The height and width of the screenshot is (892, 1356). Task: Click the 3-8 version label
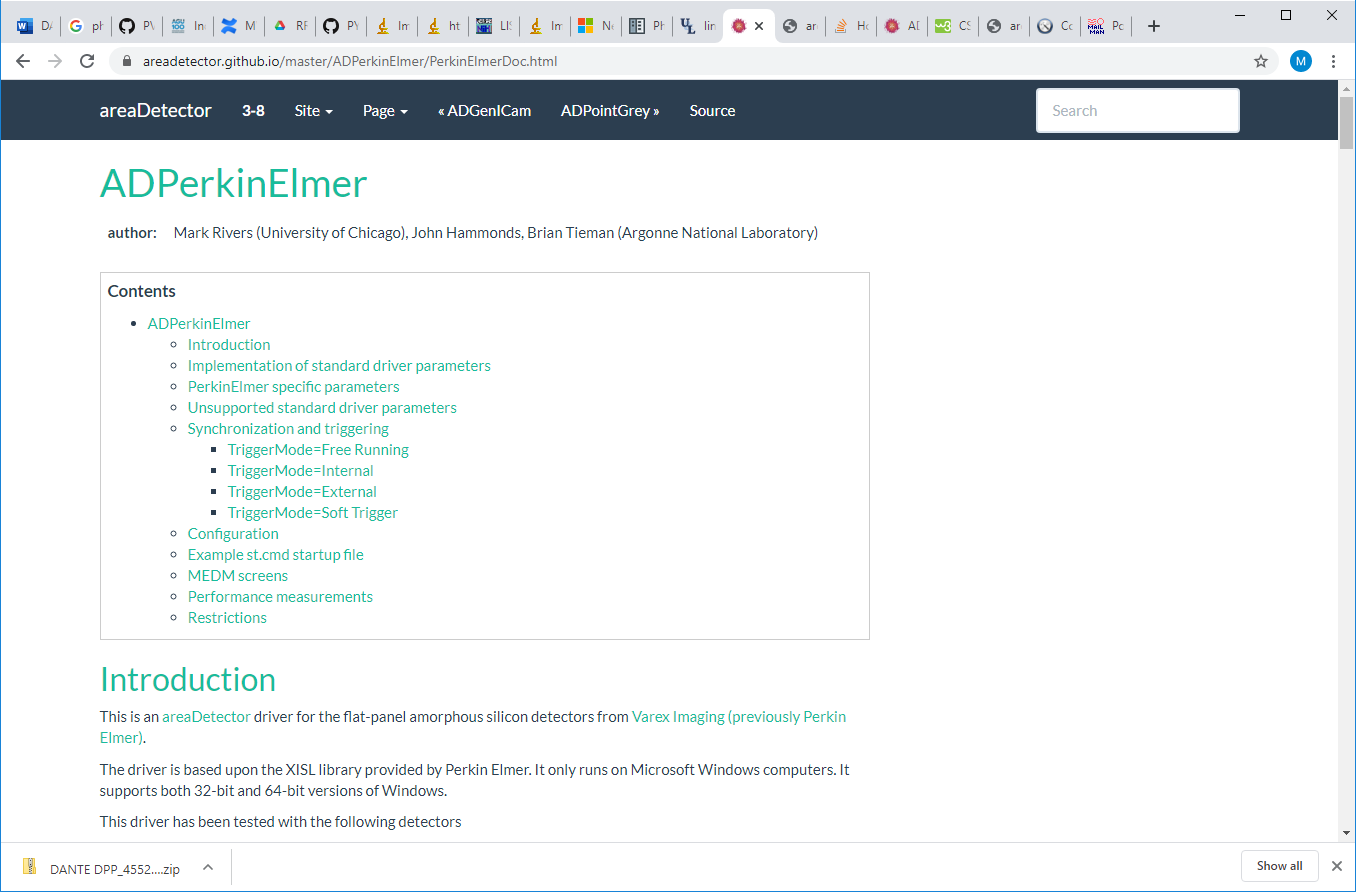(253, 111)
